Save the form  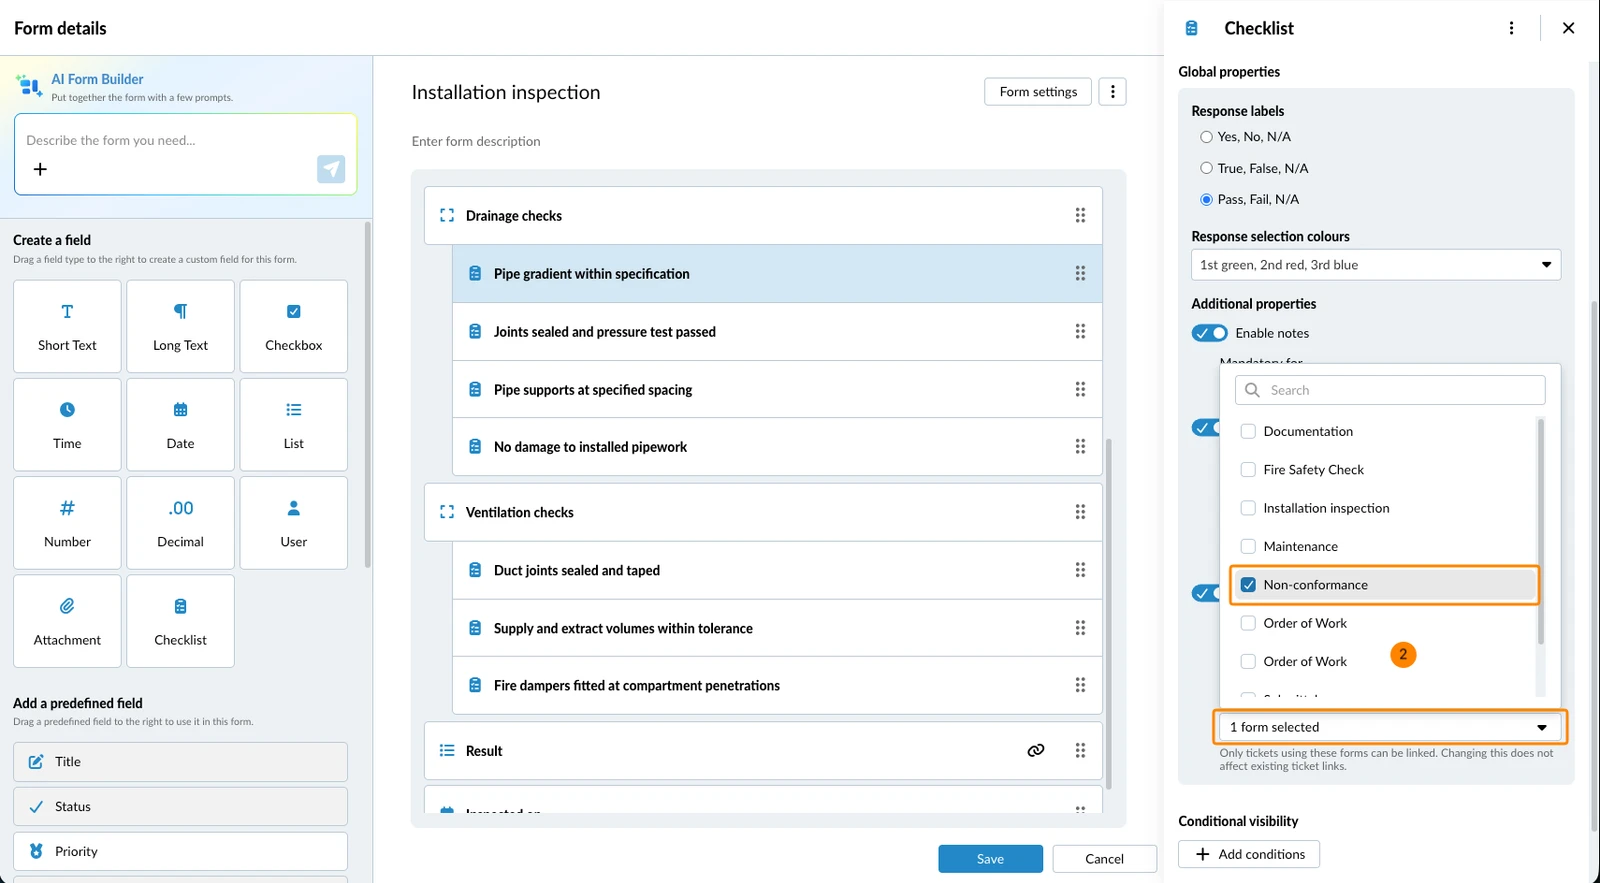(x=990, y=859)
